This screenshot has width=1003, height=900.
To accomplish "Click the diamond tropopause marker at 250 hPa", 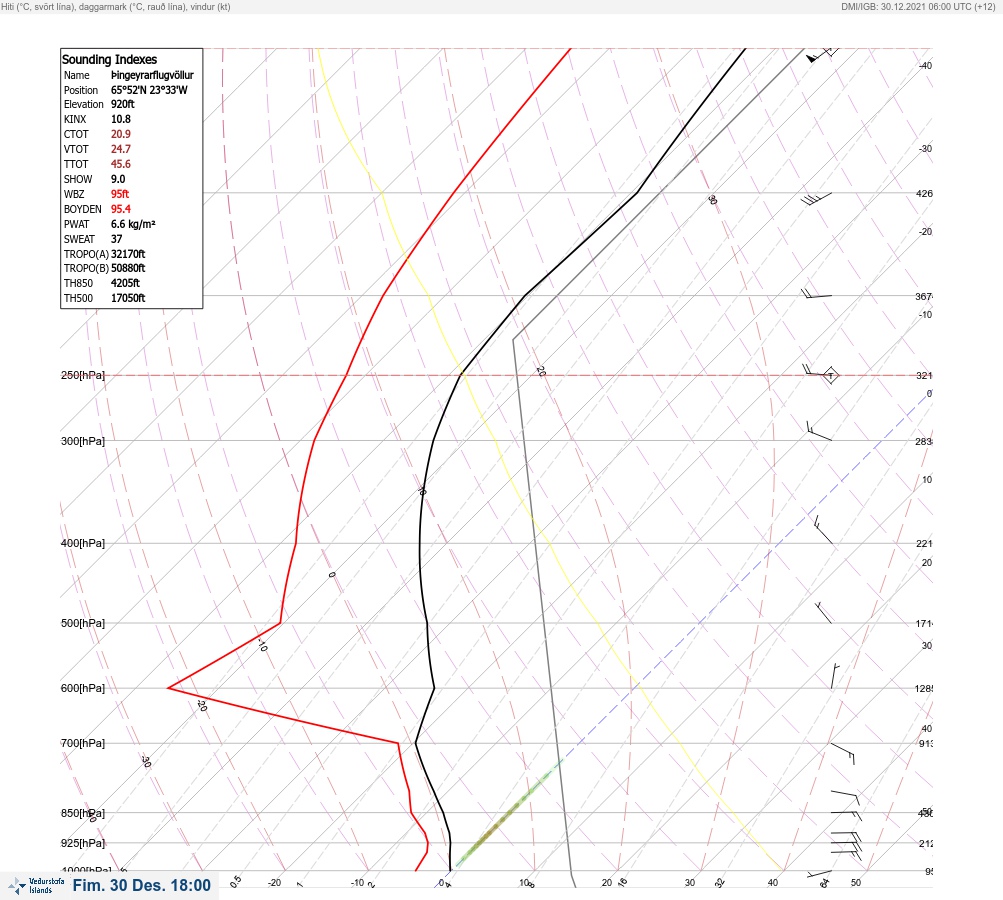I will coord(830,375).
